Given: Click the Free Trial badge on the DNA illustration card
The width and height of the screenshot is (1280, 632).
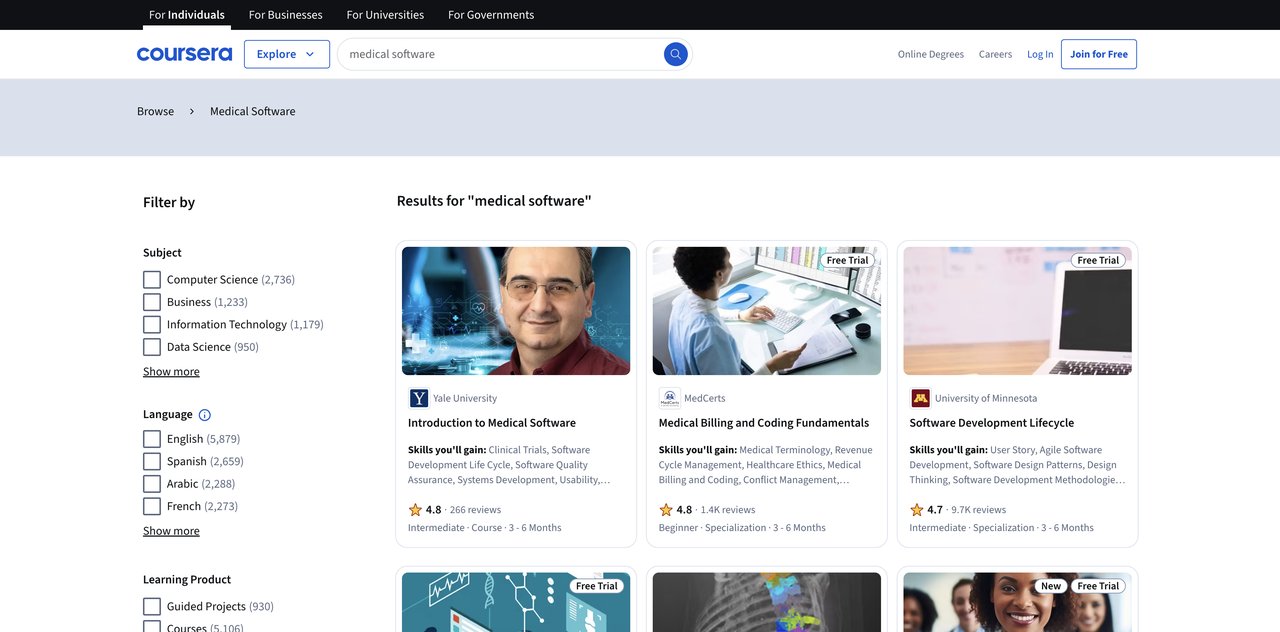Looking at the screenshot, I should pos(597,586).
